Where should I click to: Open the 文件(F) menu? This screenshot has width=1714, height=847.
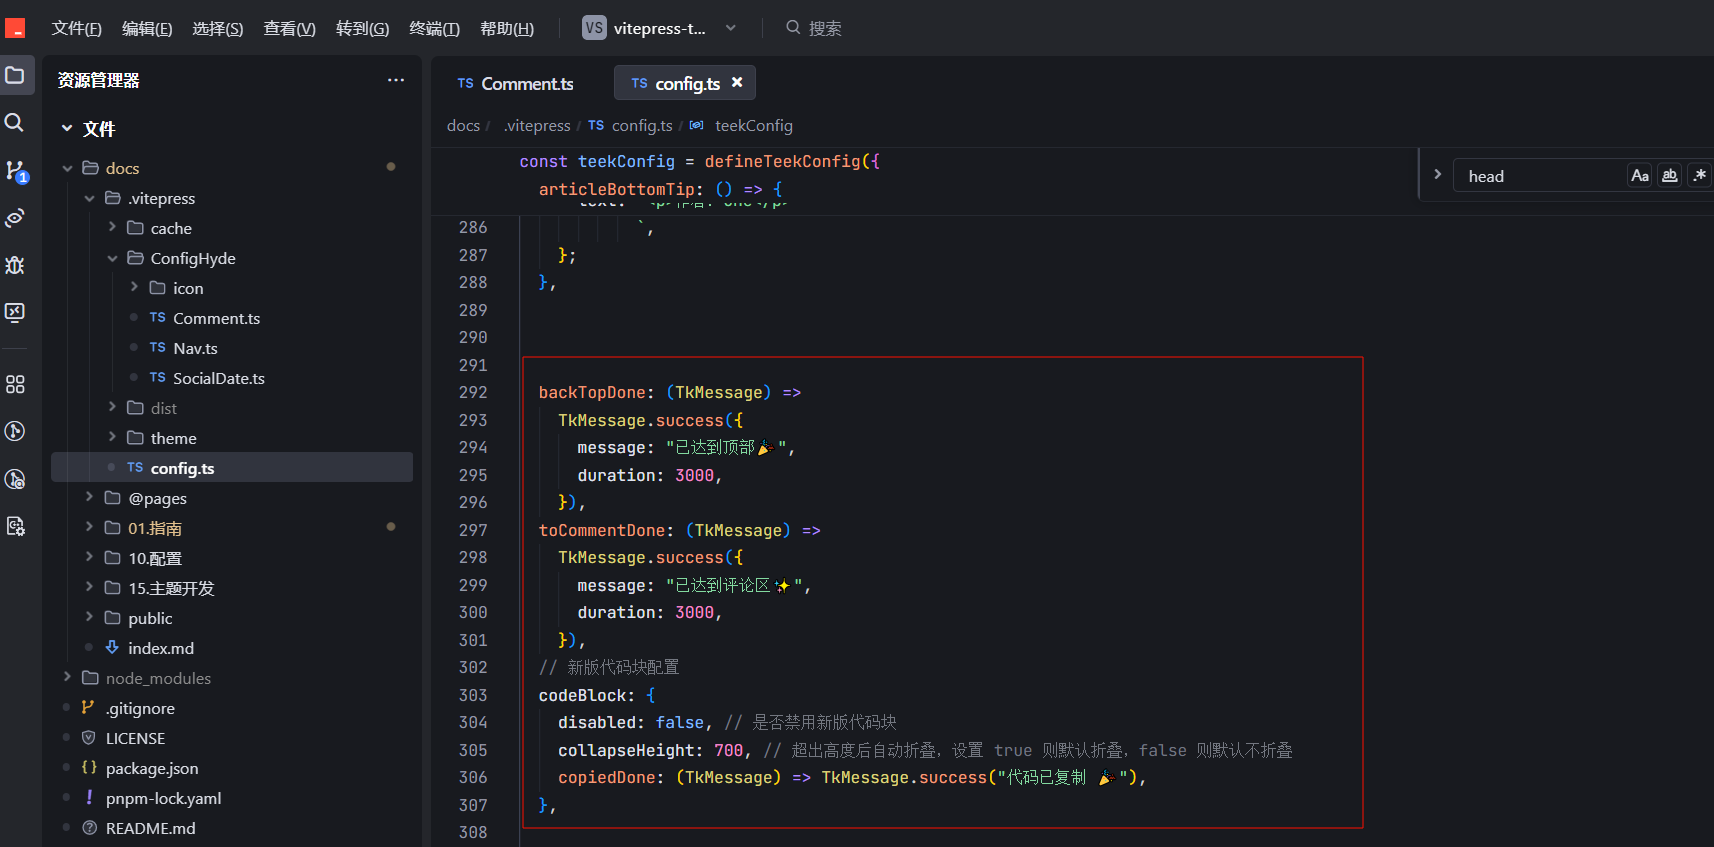tap(77, 28)
